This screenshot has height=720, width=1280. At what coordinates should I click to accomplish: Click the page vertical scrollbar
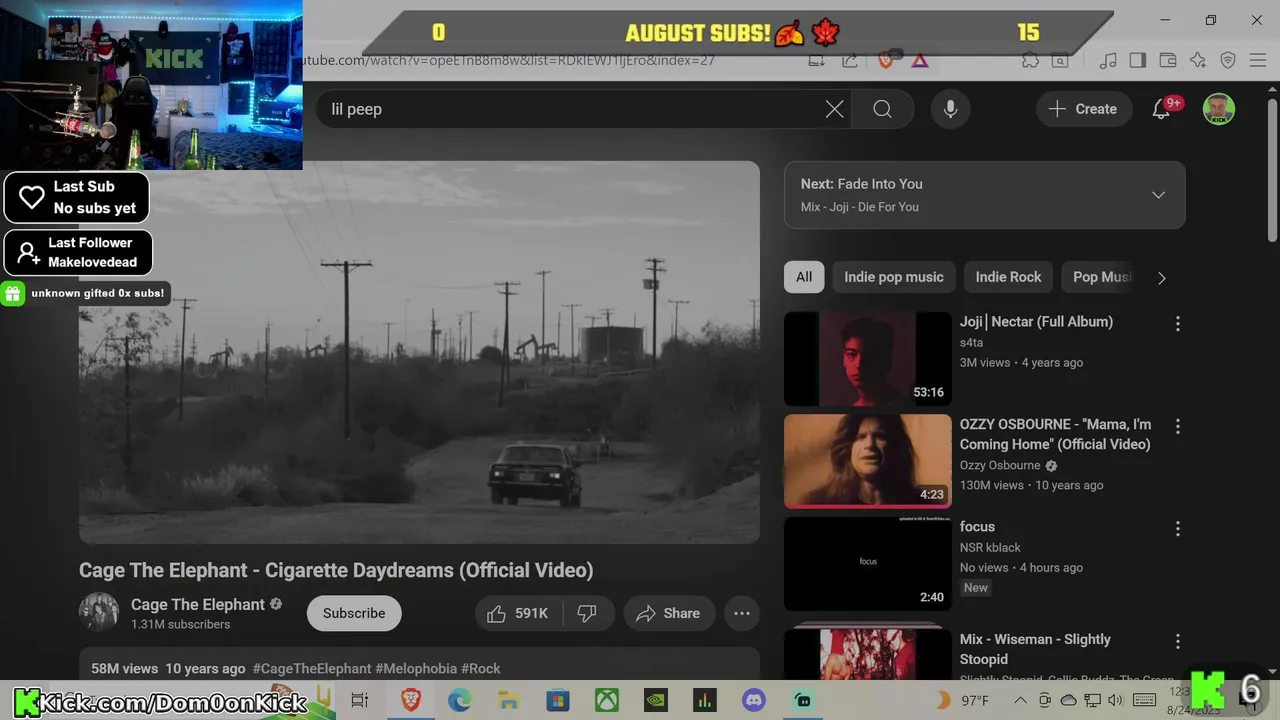tap(1272, 170)
